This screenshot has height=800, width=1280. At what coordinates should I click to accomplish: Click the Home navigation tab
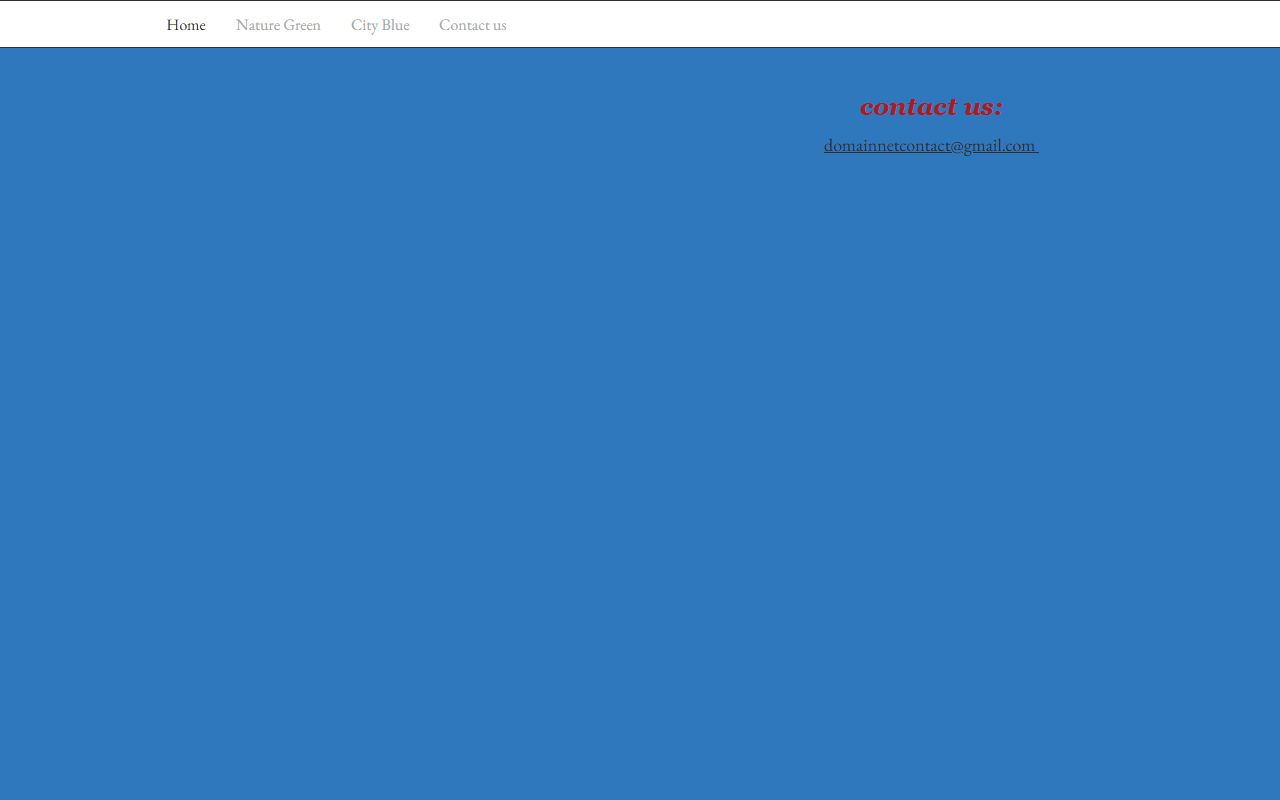tap(186, 25)
